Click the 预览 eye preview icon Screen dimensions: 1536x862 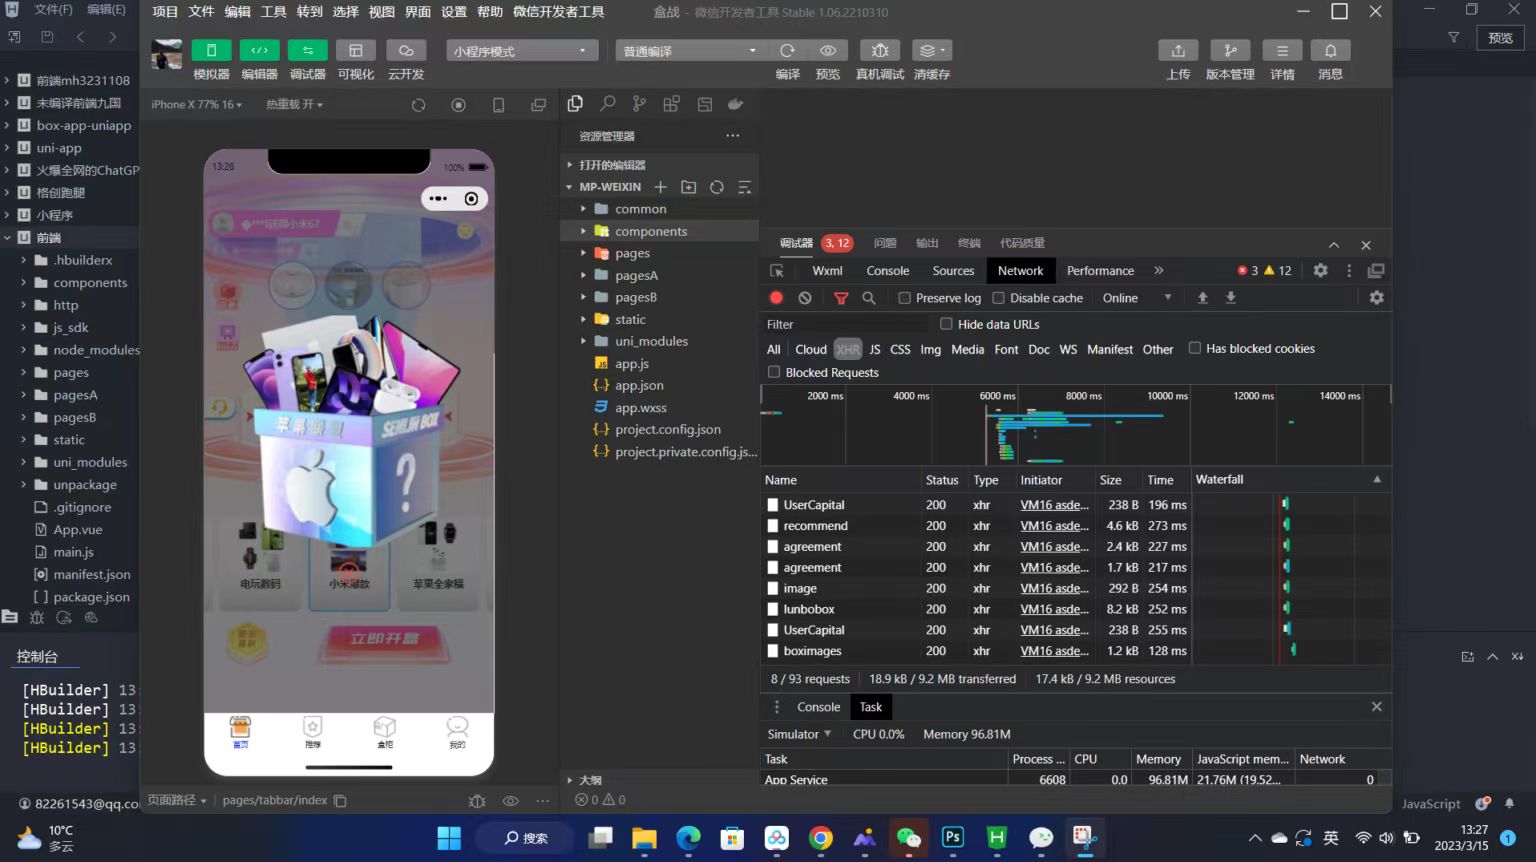coord(828,51)
